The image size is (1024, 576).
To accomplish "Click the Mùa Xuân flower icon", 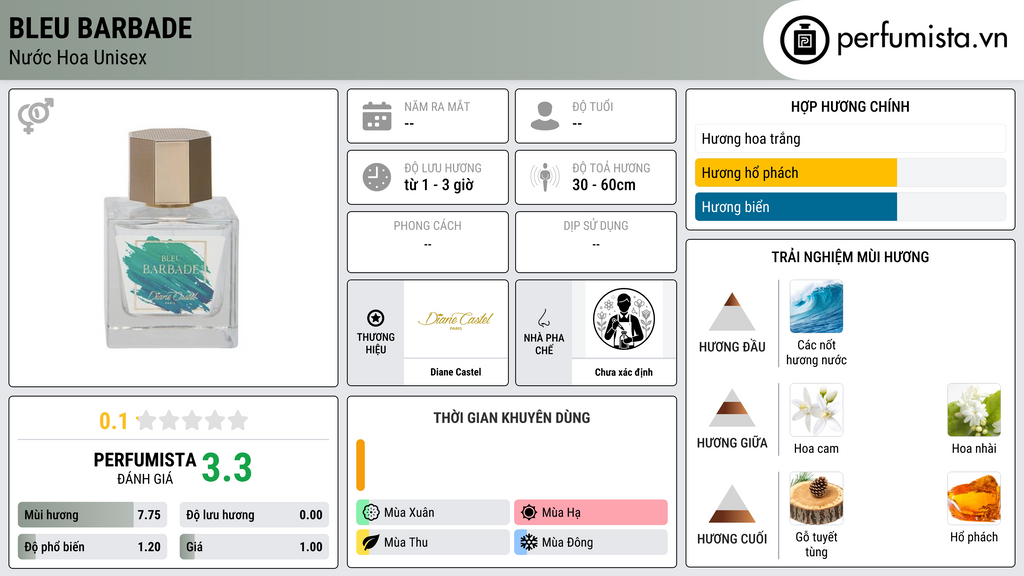I will [x=371, y=513].
